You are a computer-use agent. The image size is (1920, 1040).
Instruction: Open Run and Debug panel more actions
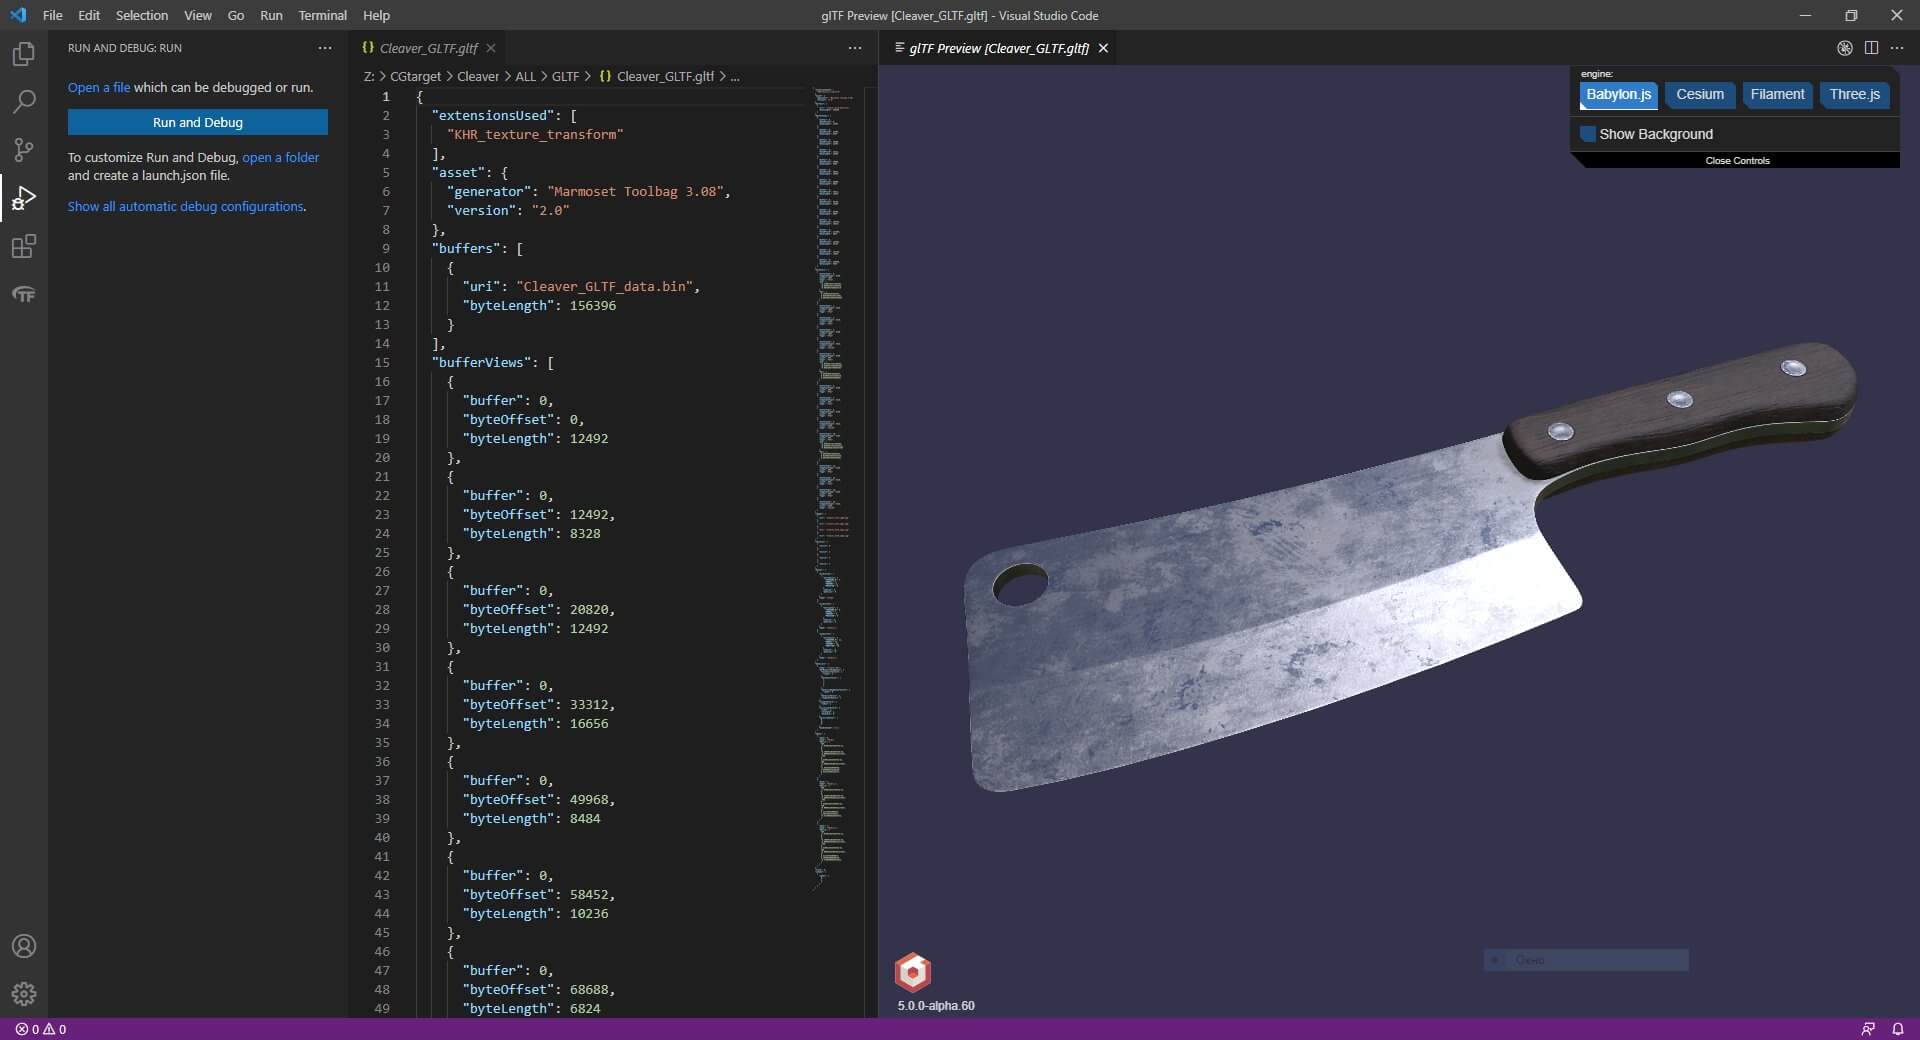[325, 48]
